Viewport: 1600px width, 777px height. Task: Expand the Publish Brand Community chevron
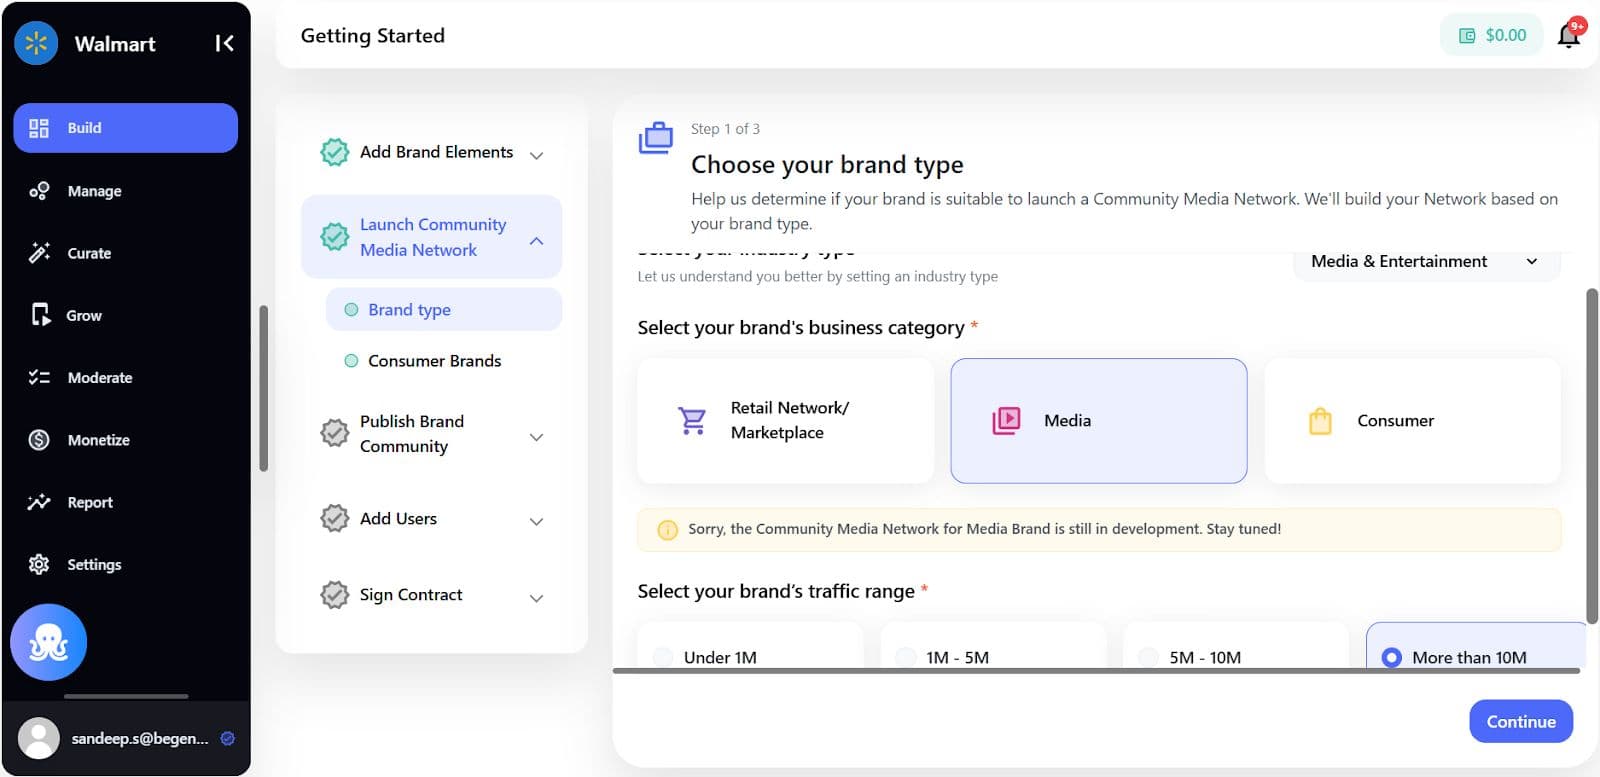537,437
